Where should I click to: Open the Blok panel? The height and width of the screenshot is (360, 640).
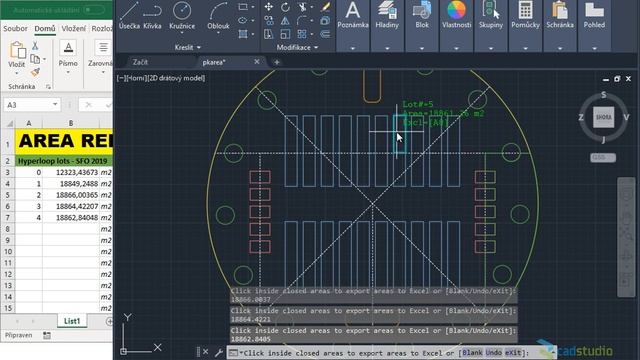(422, 25)
